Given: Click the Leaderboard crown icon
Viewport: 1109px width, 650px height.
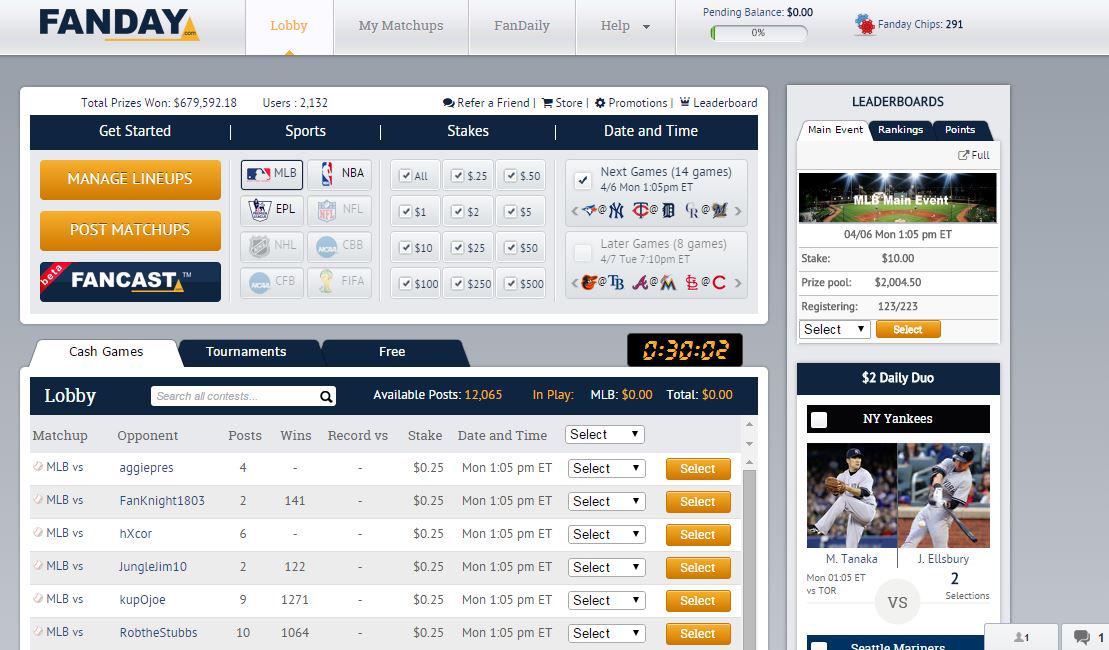Looking at the screenshot, I should point(685,102).
